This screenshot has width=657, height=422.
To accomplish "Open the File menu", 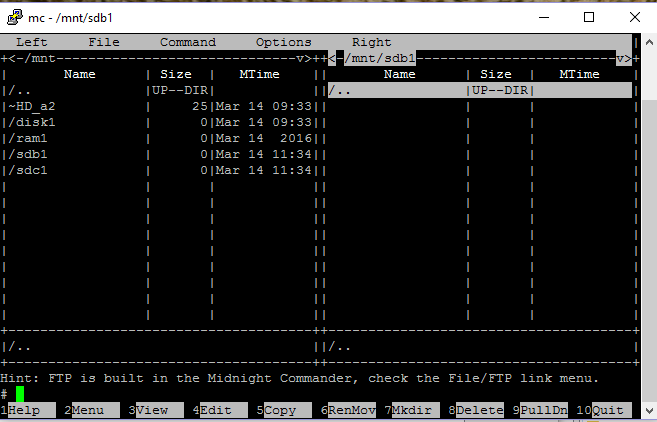I will coord(104,42).
